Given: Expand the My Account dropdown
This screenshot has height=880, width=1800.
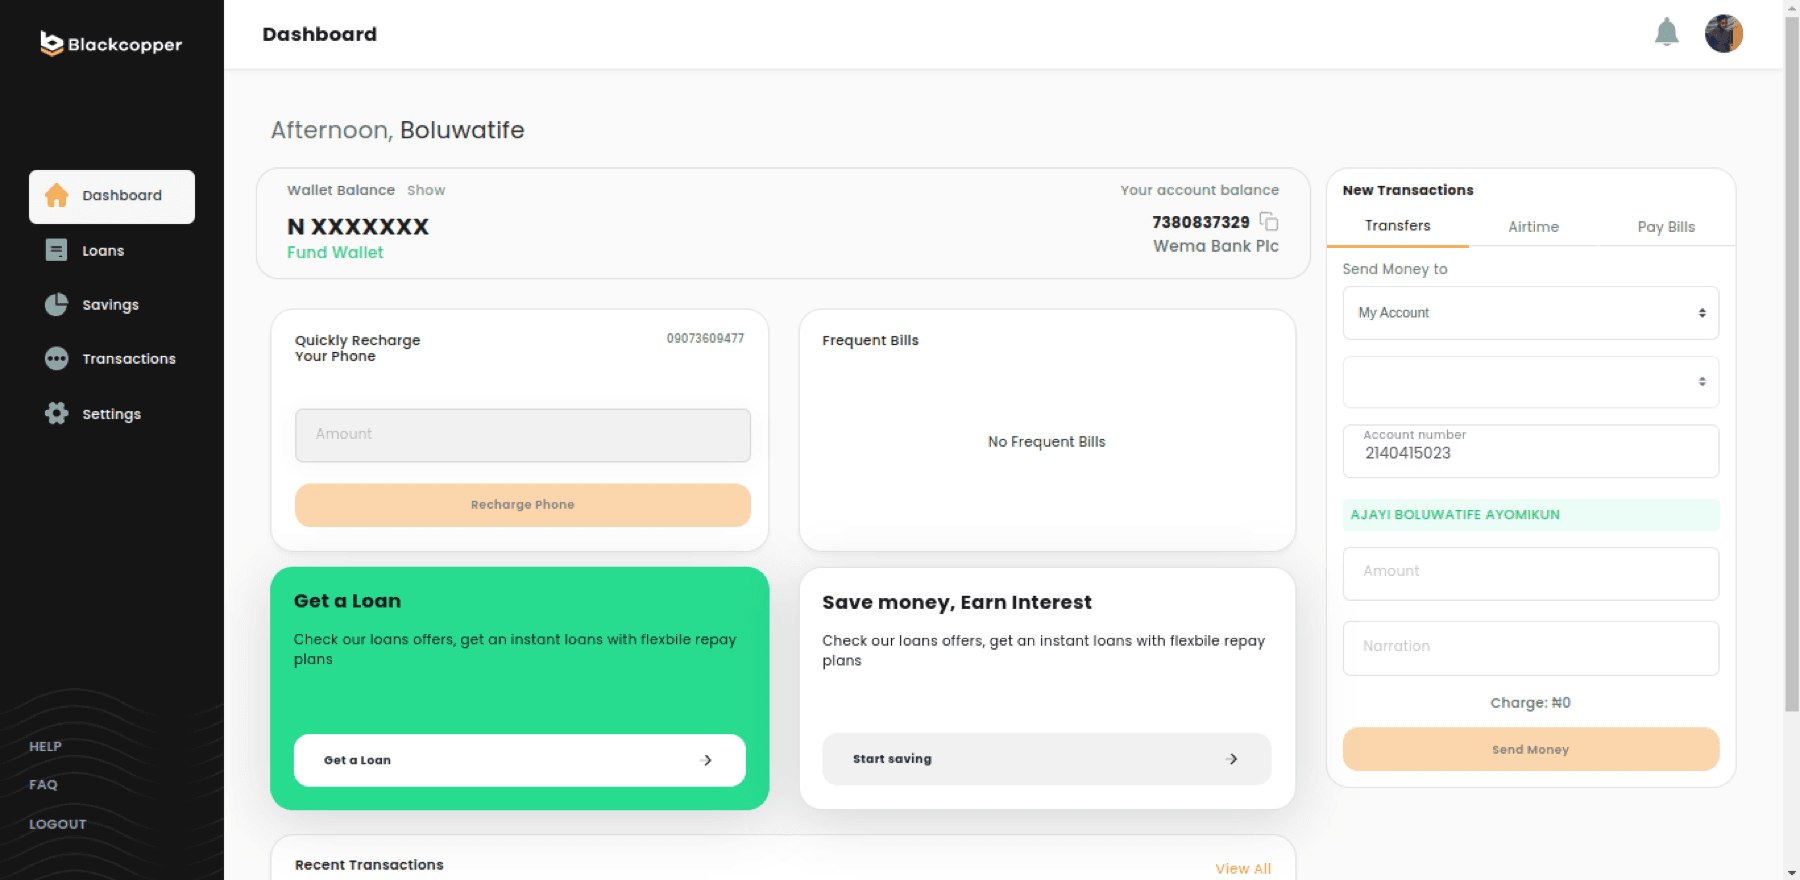Looking at the screenshot, I should [x=1530, y=313].
